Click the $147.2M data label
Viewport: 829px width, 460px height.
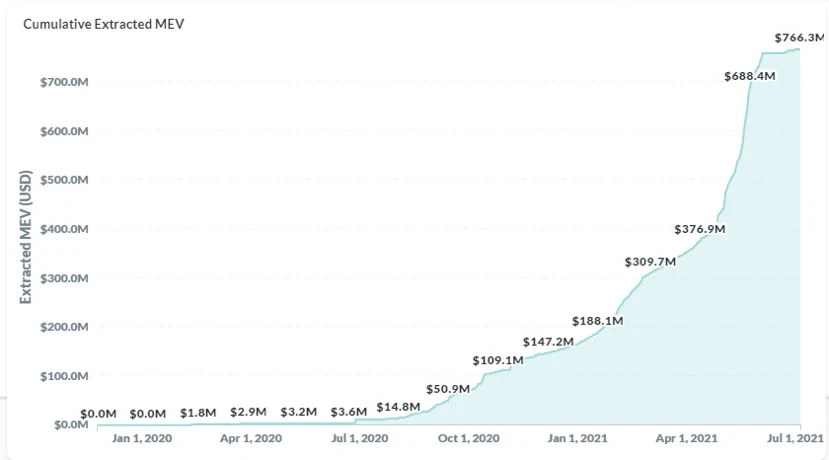(x=548, y=342)
